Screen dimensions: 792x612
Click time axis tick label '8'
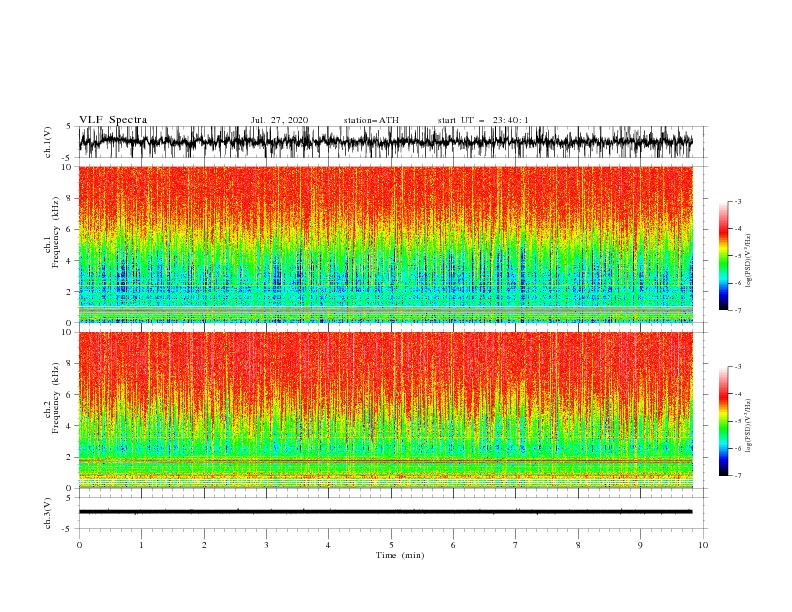(x=578, y=545)
